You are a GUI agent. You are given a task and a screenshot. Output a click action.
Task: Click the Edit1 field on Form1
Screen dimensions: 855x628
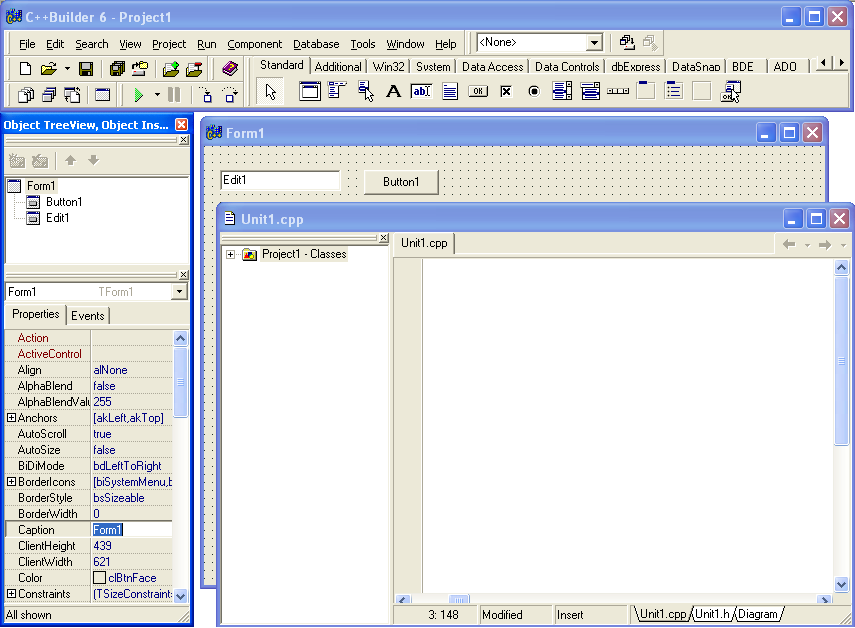click(280, 180)
